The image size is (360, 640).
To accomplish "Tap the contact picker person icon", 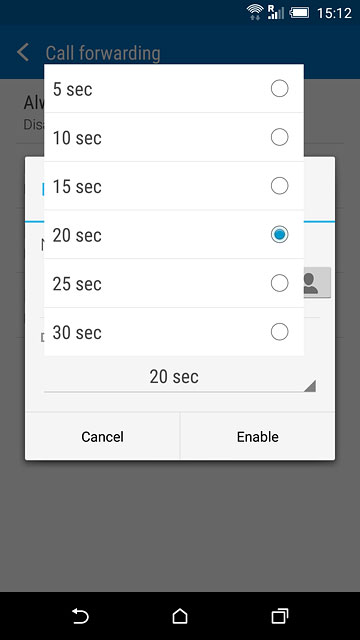I will [317, 283].
